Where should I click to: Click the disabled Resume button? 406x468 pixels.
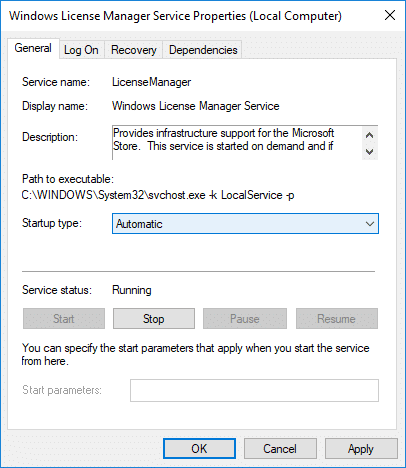point(337,319)
